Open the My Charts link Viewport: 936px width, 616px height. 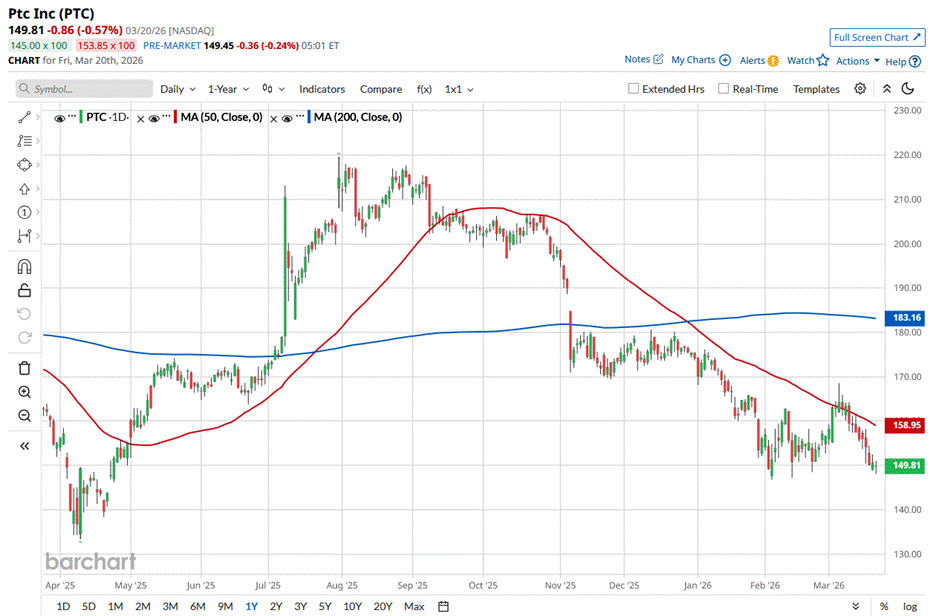tap(700, 60)
